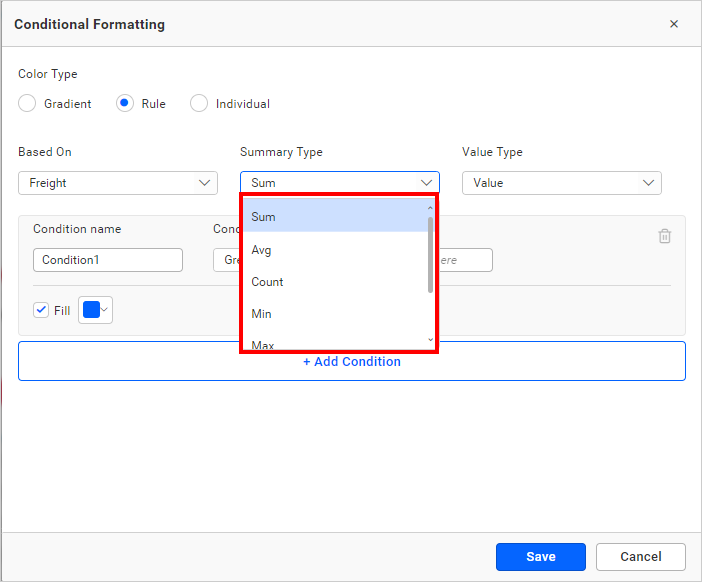Pick Count in the summary list
This screenshot has width=702, height=582.
(x=334, y=282)
